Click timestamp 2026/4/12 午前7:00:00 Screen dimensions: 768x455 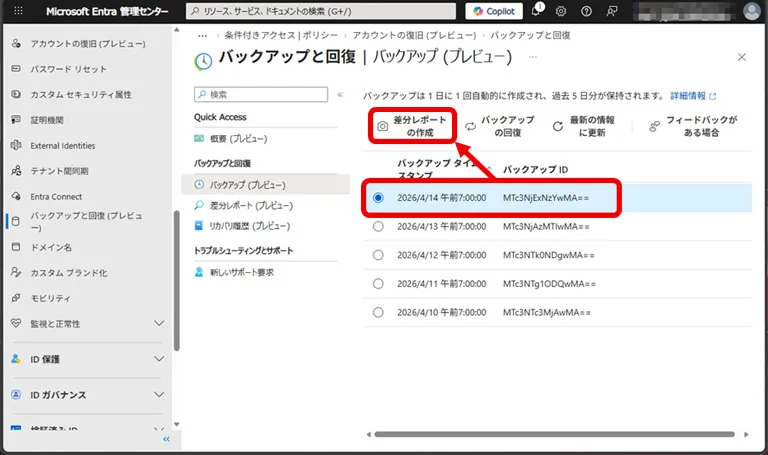[x=441, y=255]
